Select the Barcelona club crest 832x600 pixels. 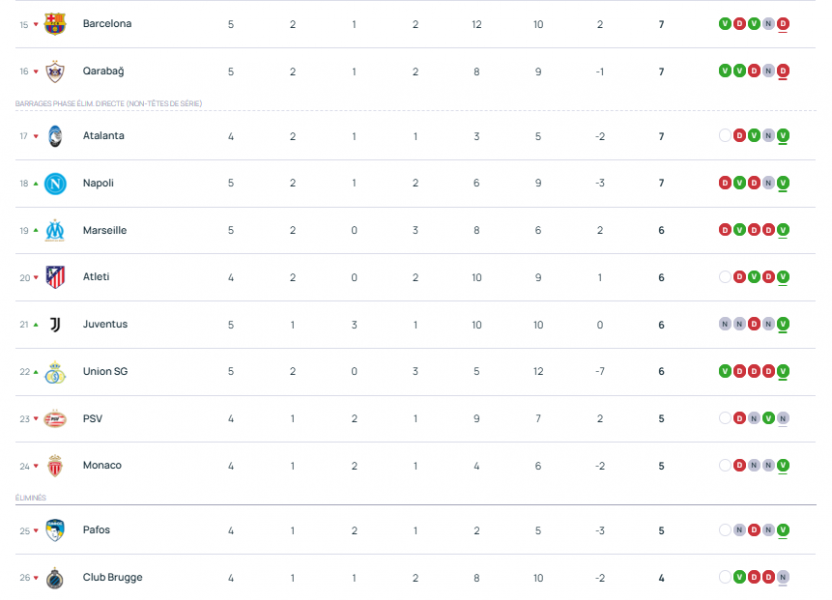tap(53, 24)
